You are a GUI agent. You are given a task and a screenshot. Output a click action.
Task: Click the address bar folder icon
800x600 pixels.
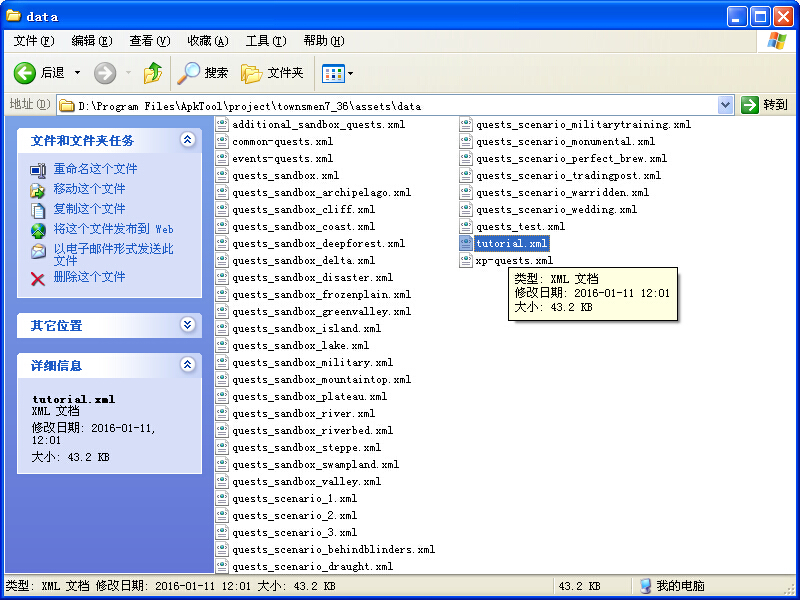(x=66, y=106)
